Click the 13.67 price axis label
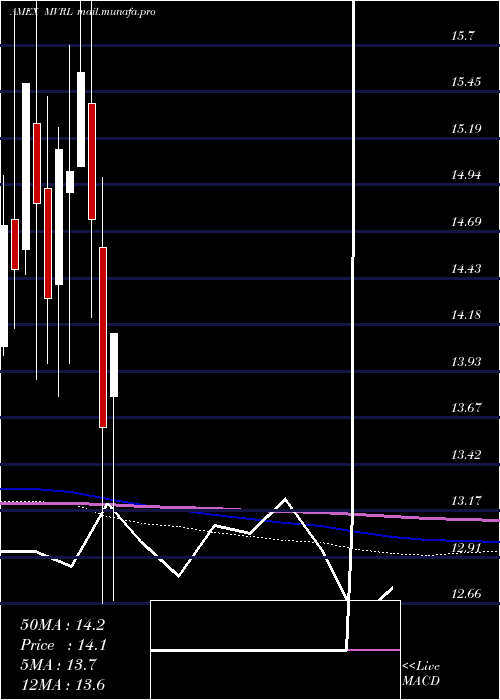The image size is (500, 700). (466, 408)
